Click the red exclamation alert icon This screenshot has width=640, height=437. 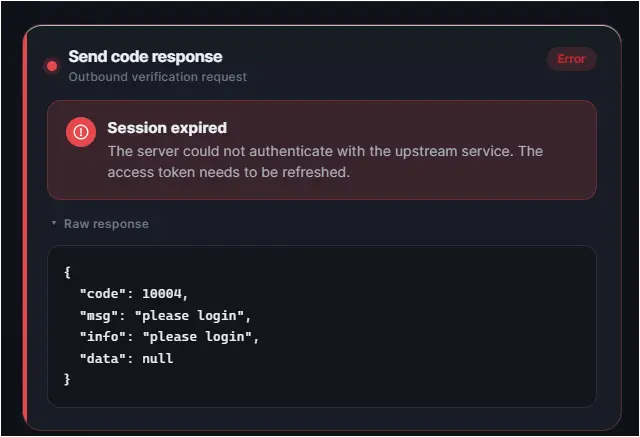coord(81,132)
